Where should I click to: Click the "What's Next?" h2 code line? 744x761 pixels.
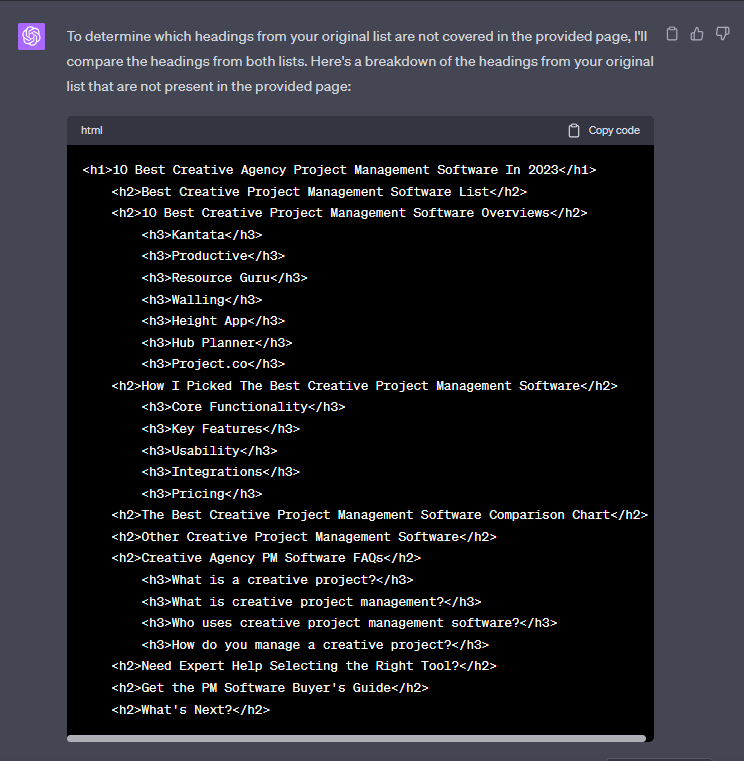pos(190,710)
